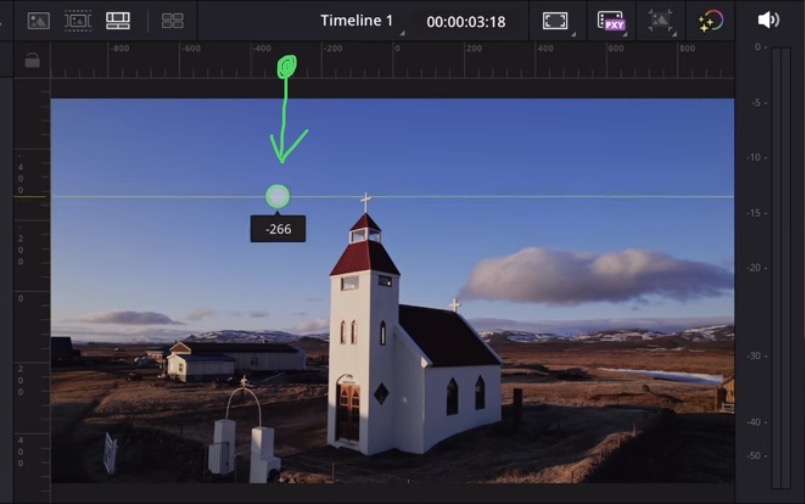Viewport: 805px width, 504px height.
Task: Open transform overlay tool icon
Action: coord(659,21)
